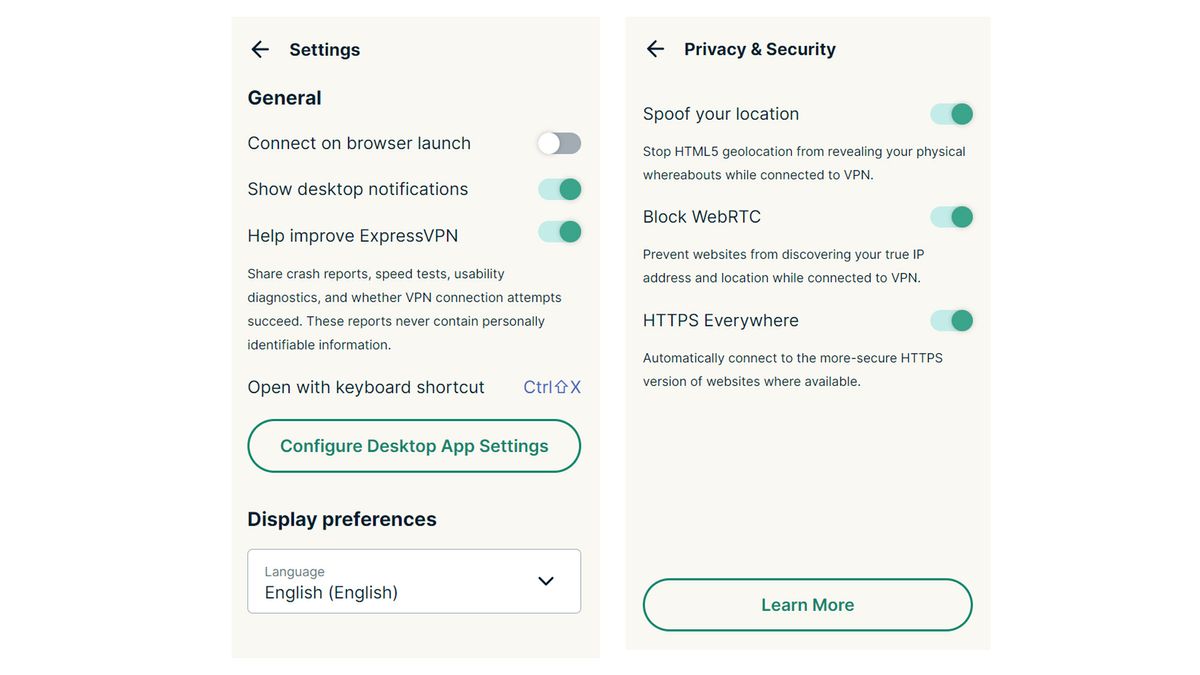The width and height of the screenshot is (1200, 675).
Task: Disable Show desktop notifications
Action: coord(559,189)
